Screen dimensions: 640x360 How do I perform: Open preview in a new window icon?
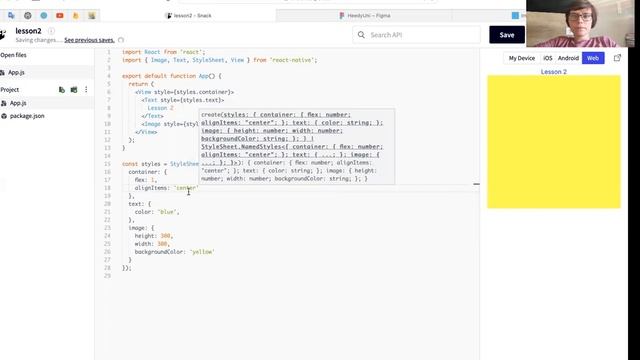point(617,58)
